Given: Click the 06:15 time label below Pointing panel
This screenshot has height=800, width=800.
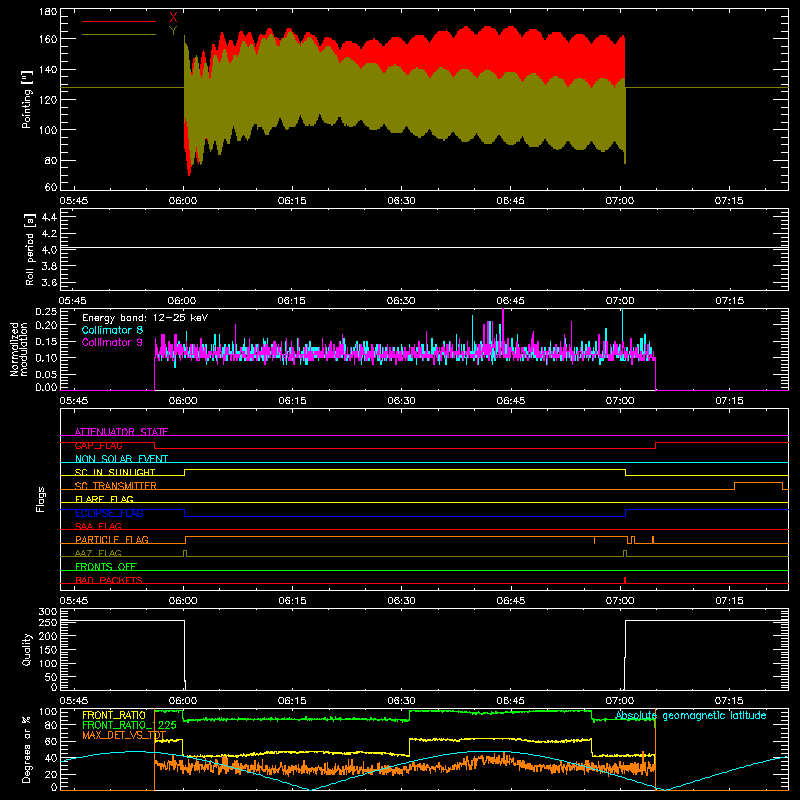Looking at the screenshot, I should [292, 201].
